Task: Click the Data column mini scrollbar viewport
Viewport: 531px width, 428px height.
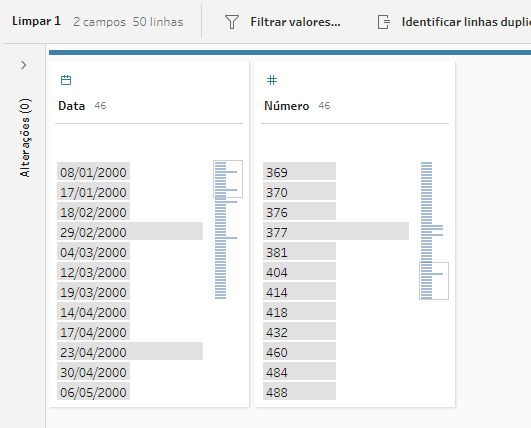Action: (228, 179)
